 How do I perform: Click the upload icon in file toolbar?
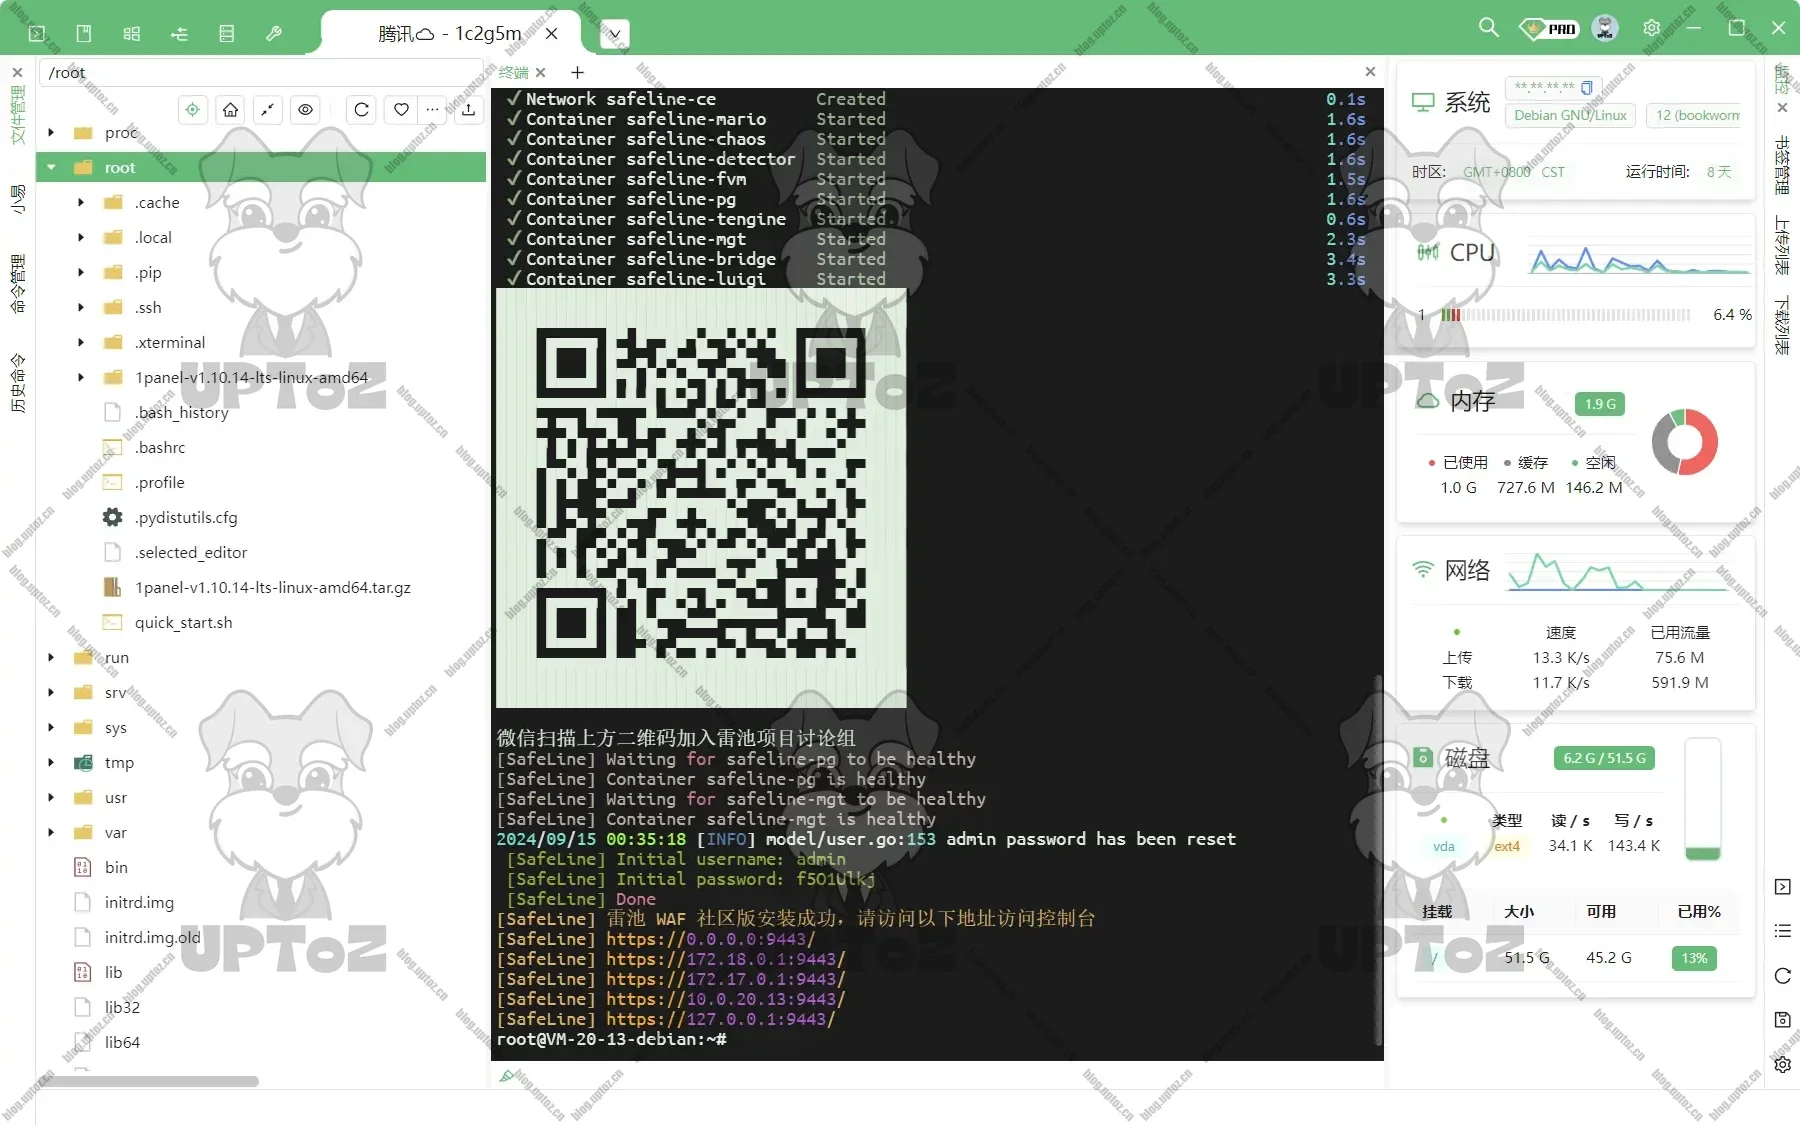click(x=468, y=110)
